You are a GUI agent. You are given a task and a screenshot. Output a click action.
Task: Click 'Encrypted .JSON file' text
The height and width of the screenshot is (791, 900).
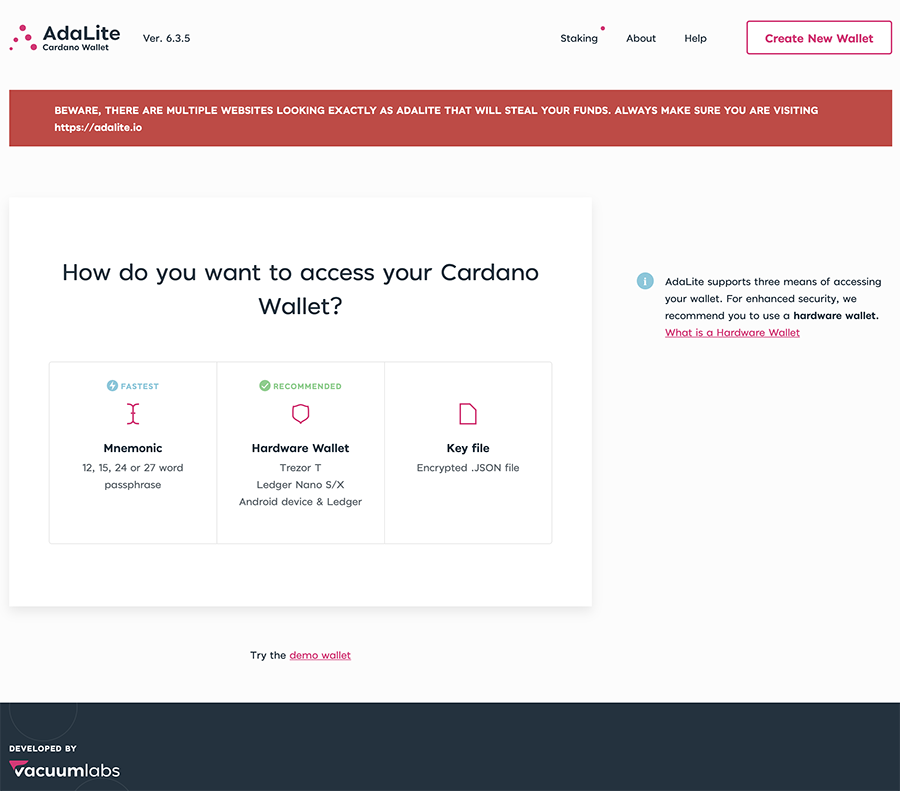pyautogui.click(x=468, y=468)
